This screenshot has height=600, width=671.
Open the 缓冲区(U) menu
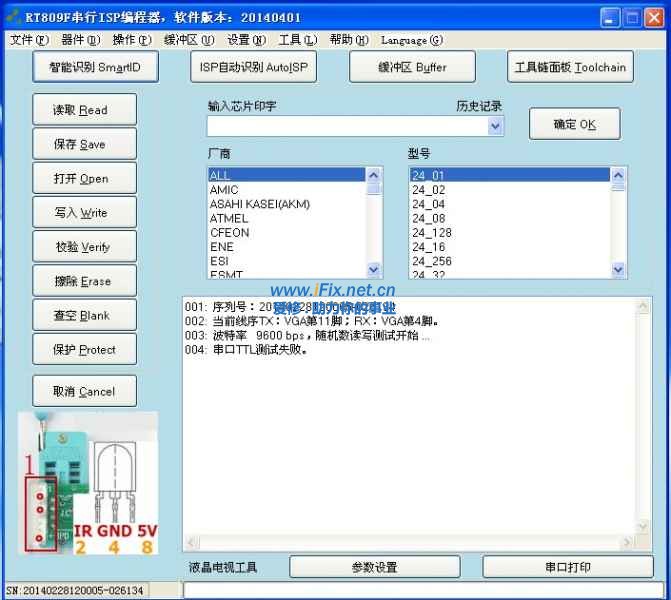(x=189, y=40)
